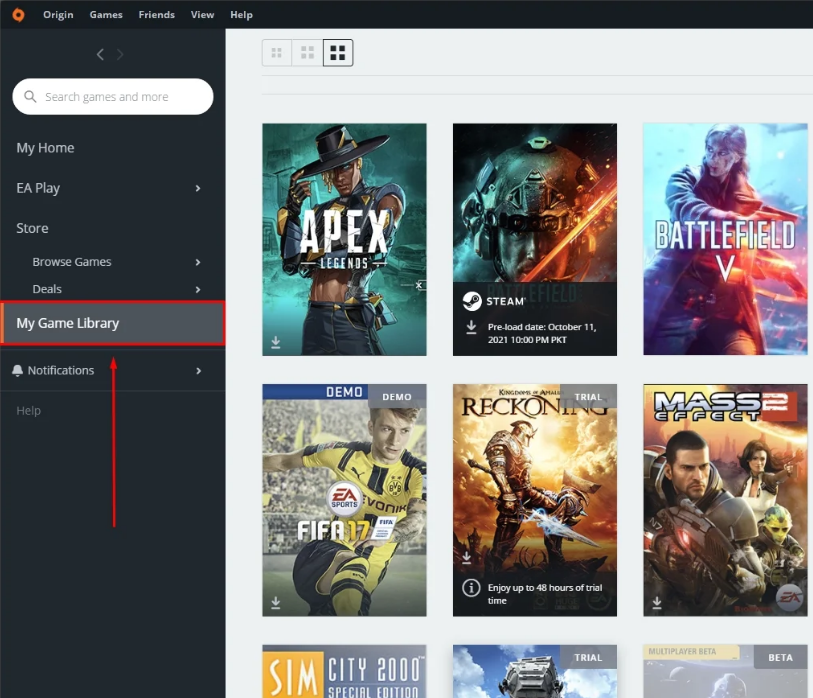Click the Origin logo icon
Image resolution: width=813 pixels, height=698 pixels.
pyautogui.click(x=18, y=15)
